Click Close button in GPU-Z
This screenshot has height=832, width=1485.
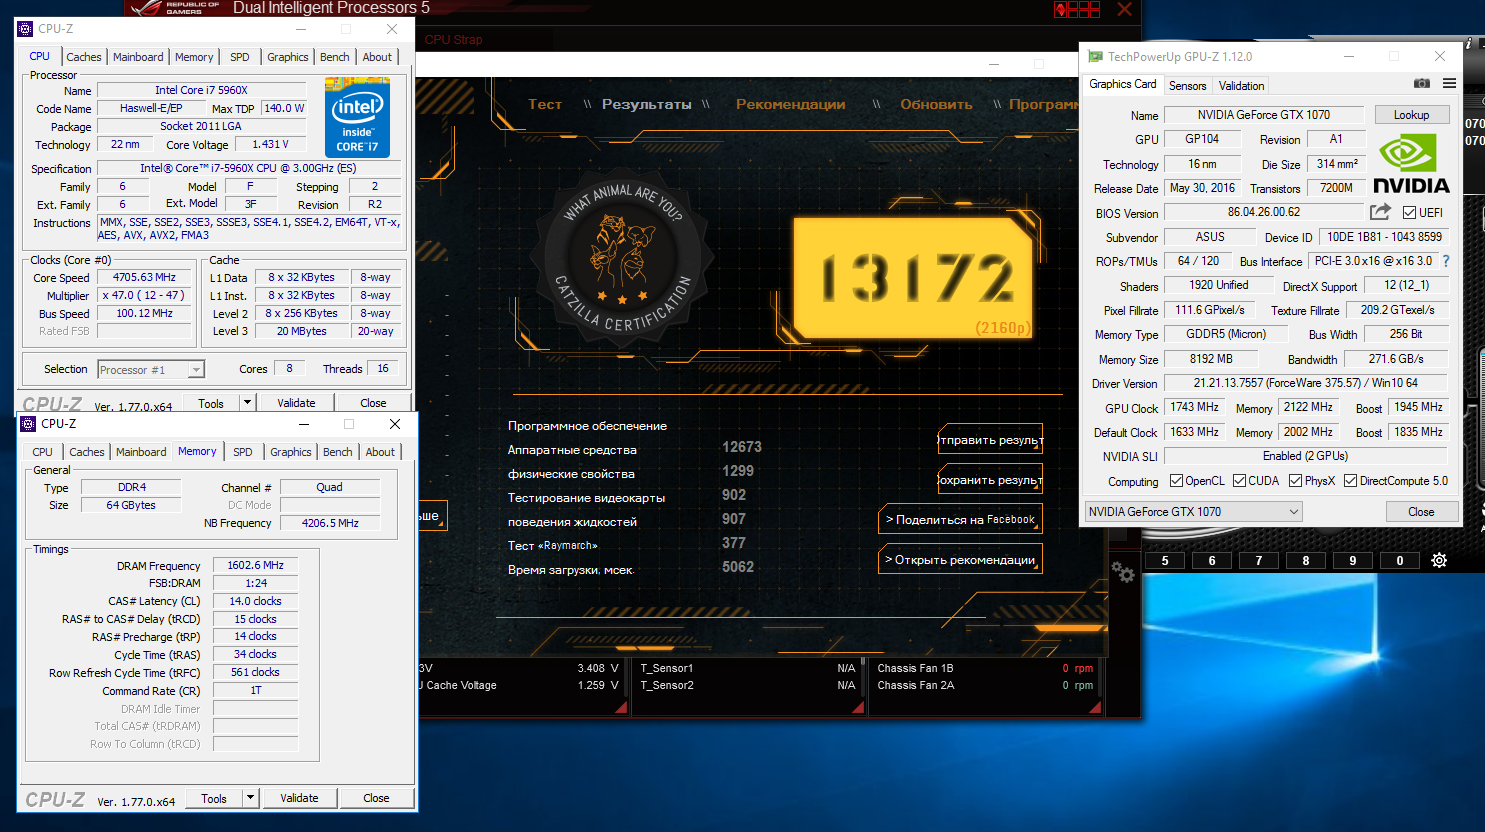(1421, 511)
